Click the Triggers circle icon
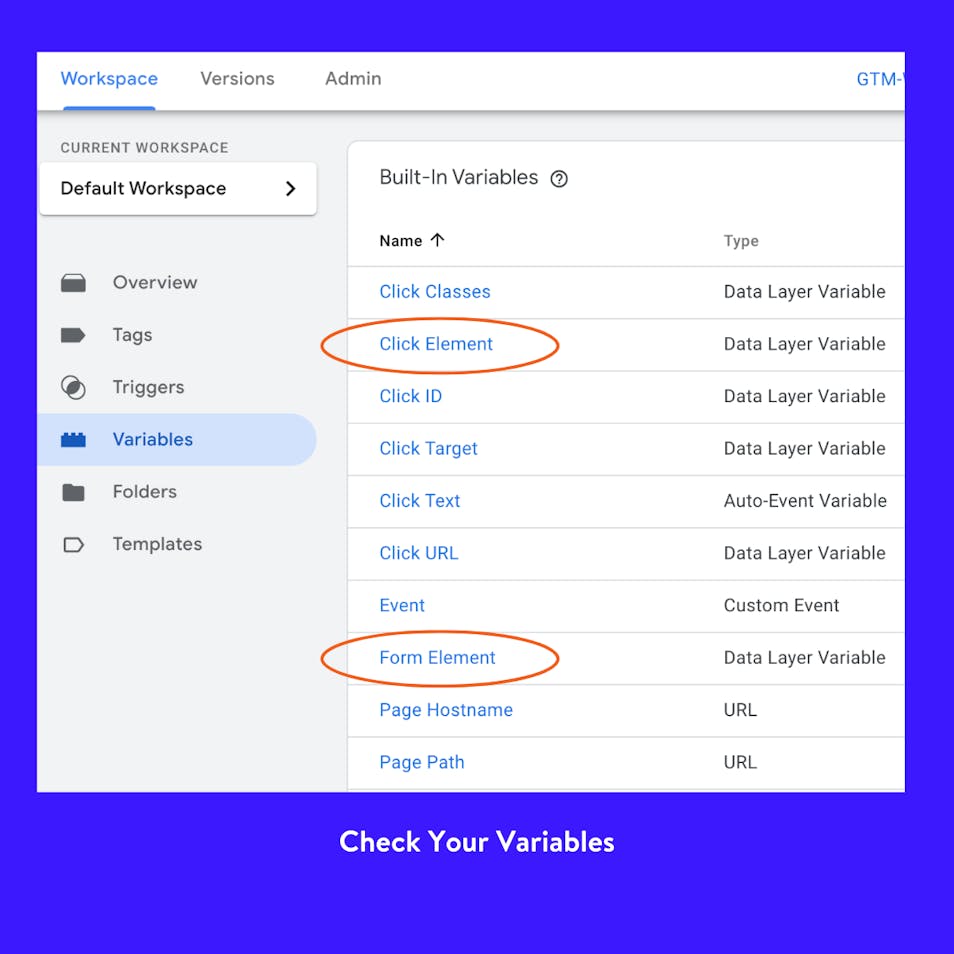The width and height of the screenshot is (954, 954). tap(73, 387)
